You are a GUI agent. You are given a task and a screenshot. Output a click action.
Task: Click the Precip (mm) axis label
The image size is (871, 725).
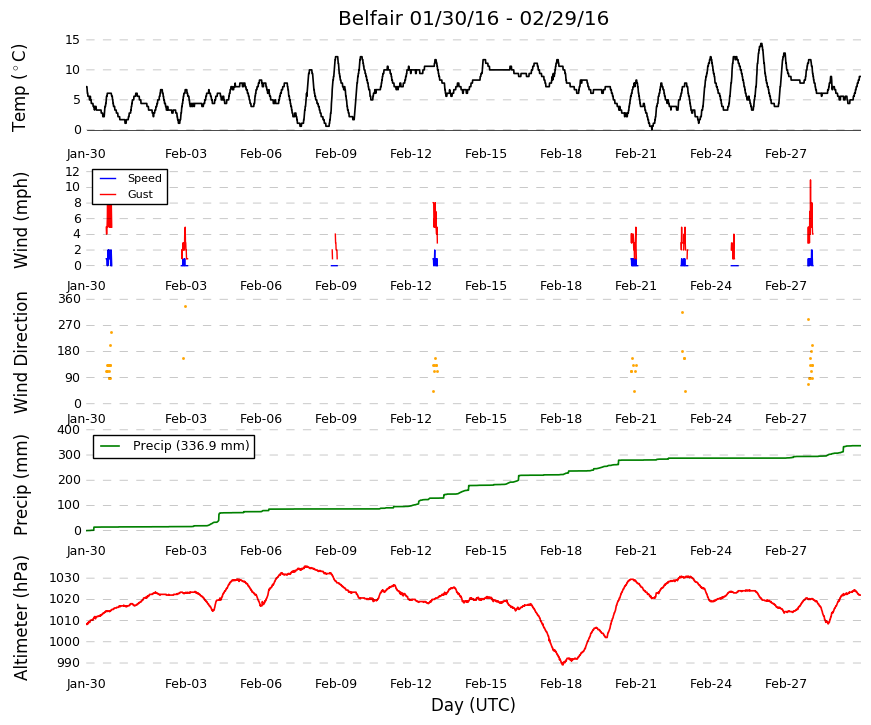tap(20, 485)
